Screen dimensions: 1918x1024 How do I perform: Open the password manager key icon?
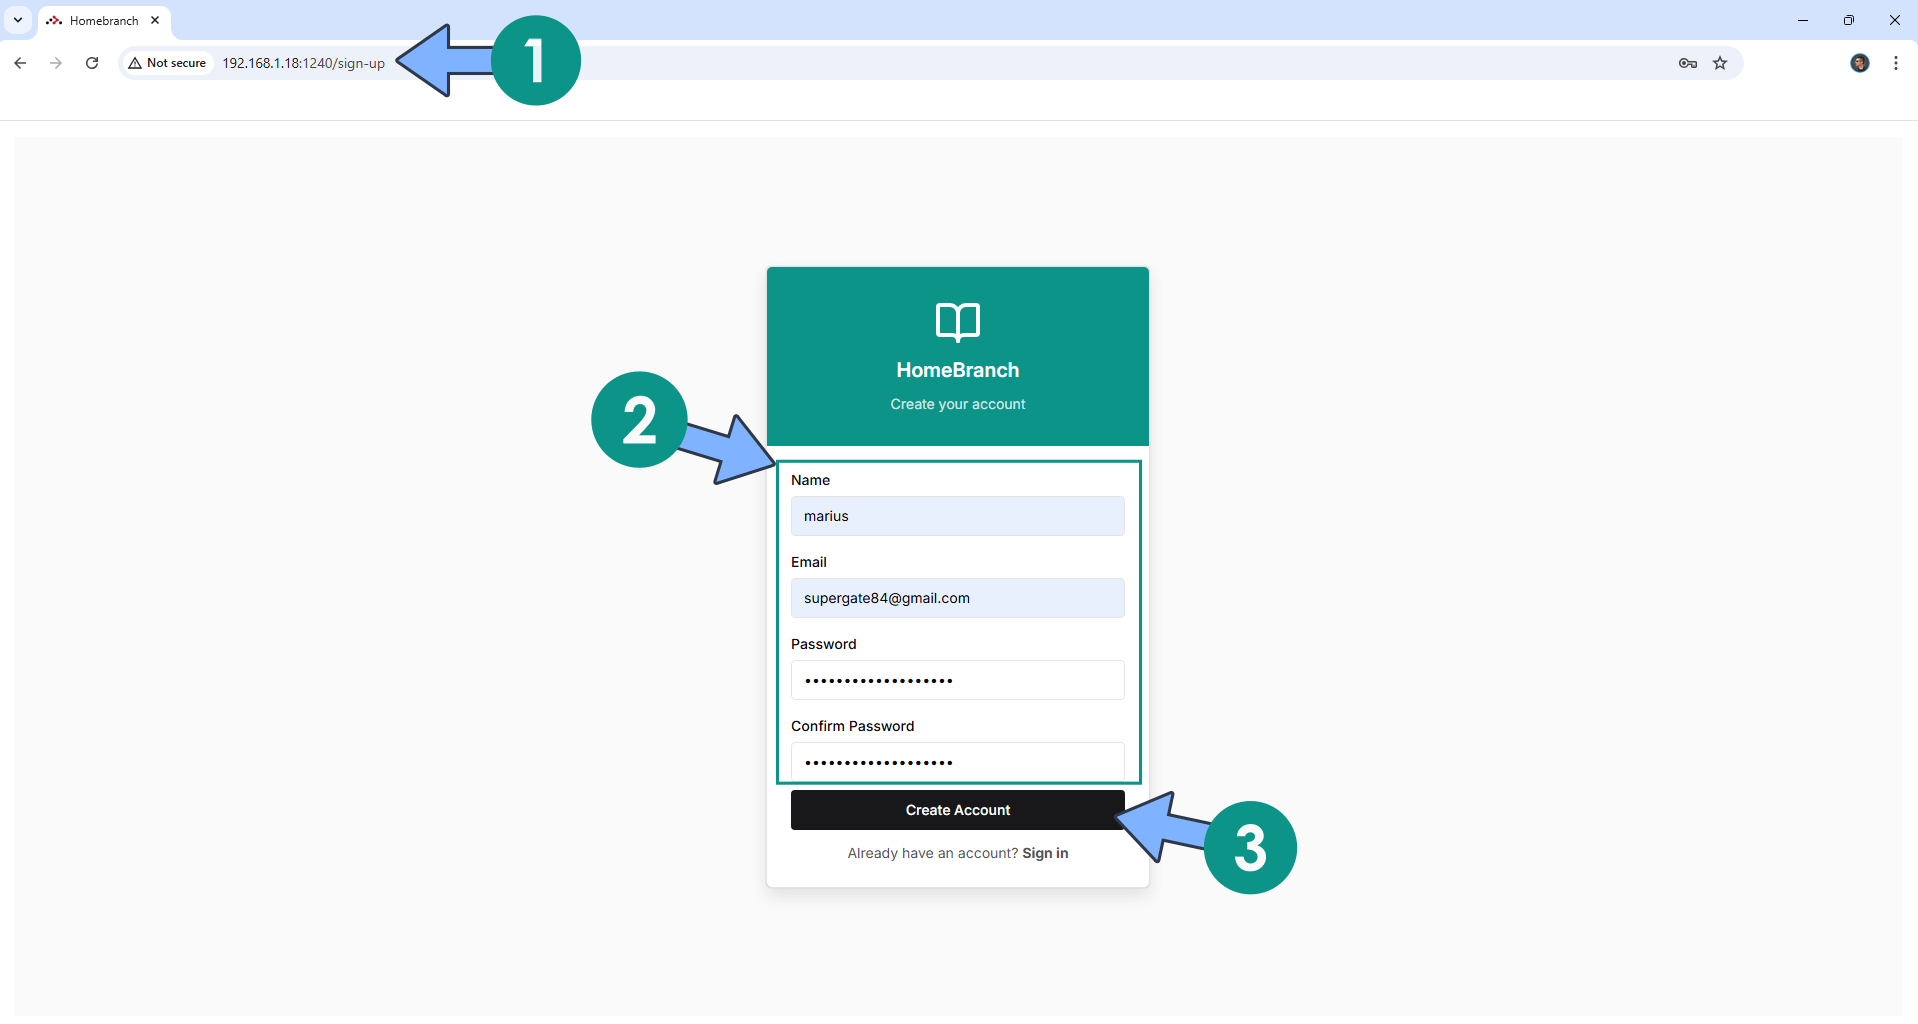(x=1687, y=63)
